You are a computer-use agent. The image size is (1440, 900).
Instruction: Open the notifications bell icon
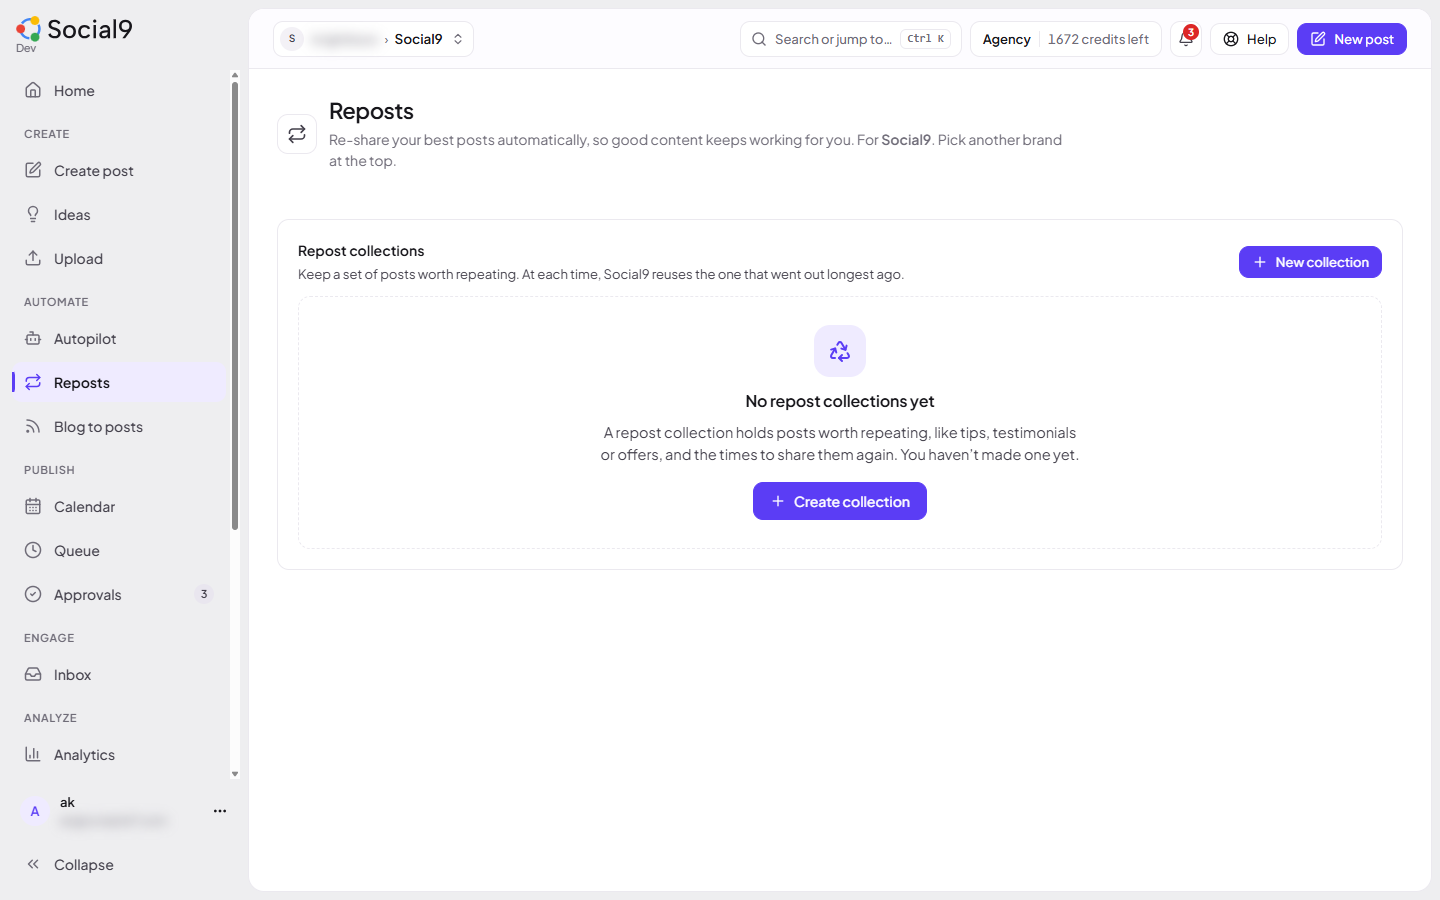click(x=1186, y=39)
